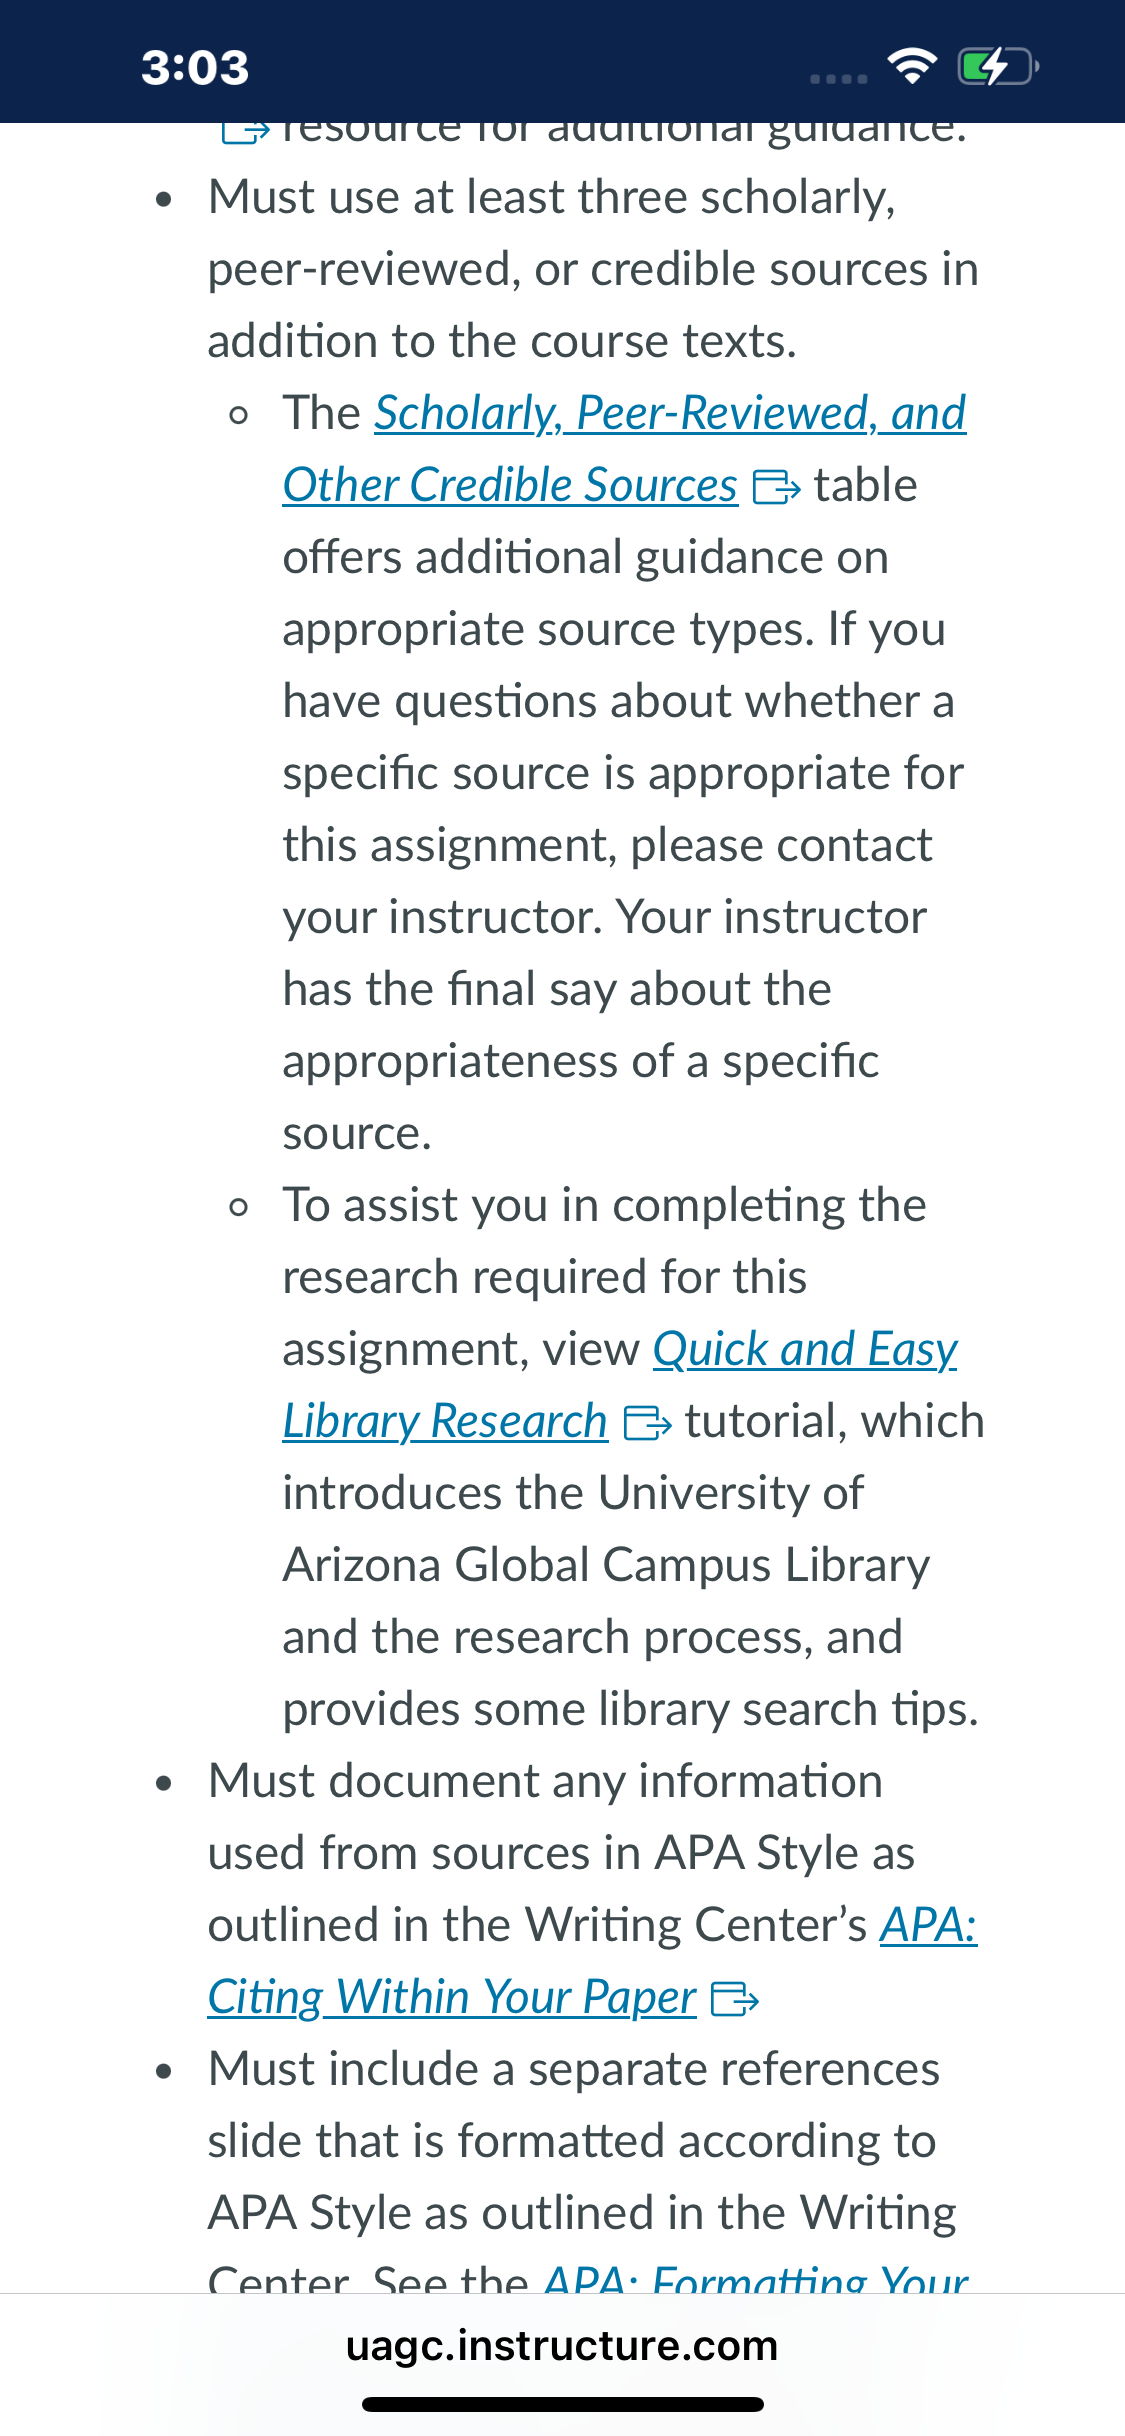Tap the uagc.instructure.com address bar
This screenshot has height=2436, width=1125.
[x=562, y=2345]
